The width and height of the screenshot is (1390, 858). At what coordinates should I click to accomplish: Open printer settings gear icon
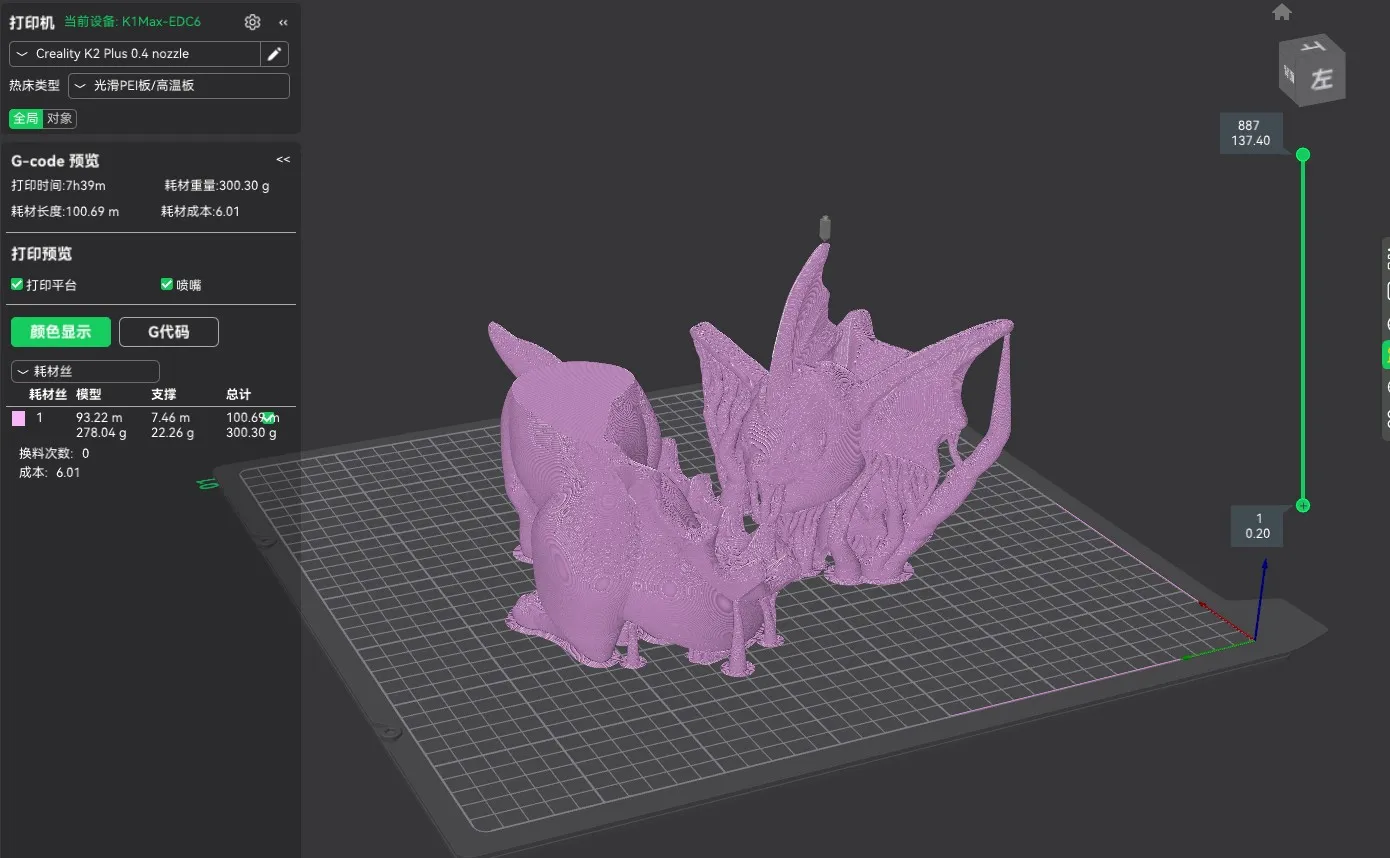[x=252, y=22]
